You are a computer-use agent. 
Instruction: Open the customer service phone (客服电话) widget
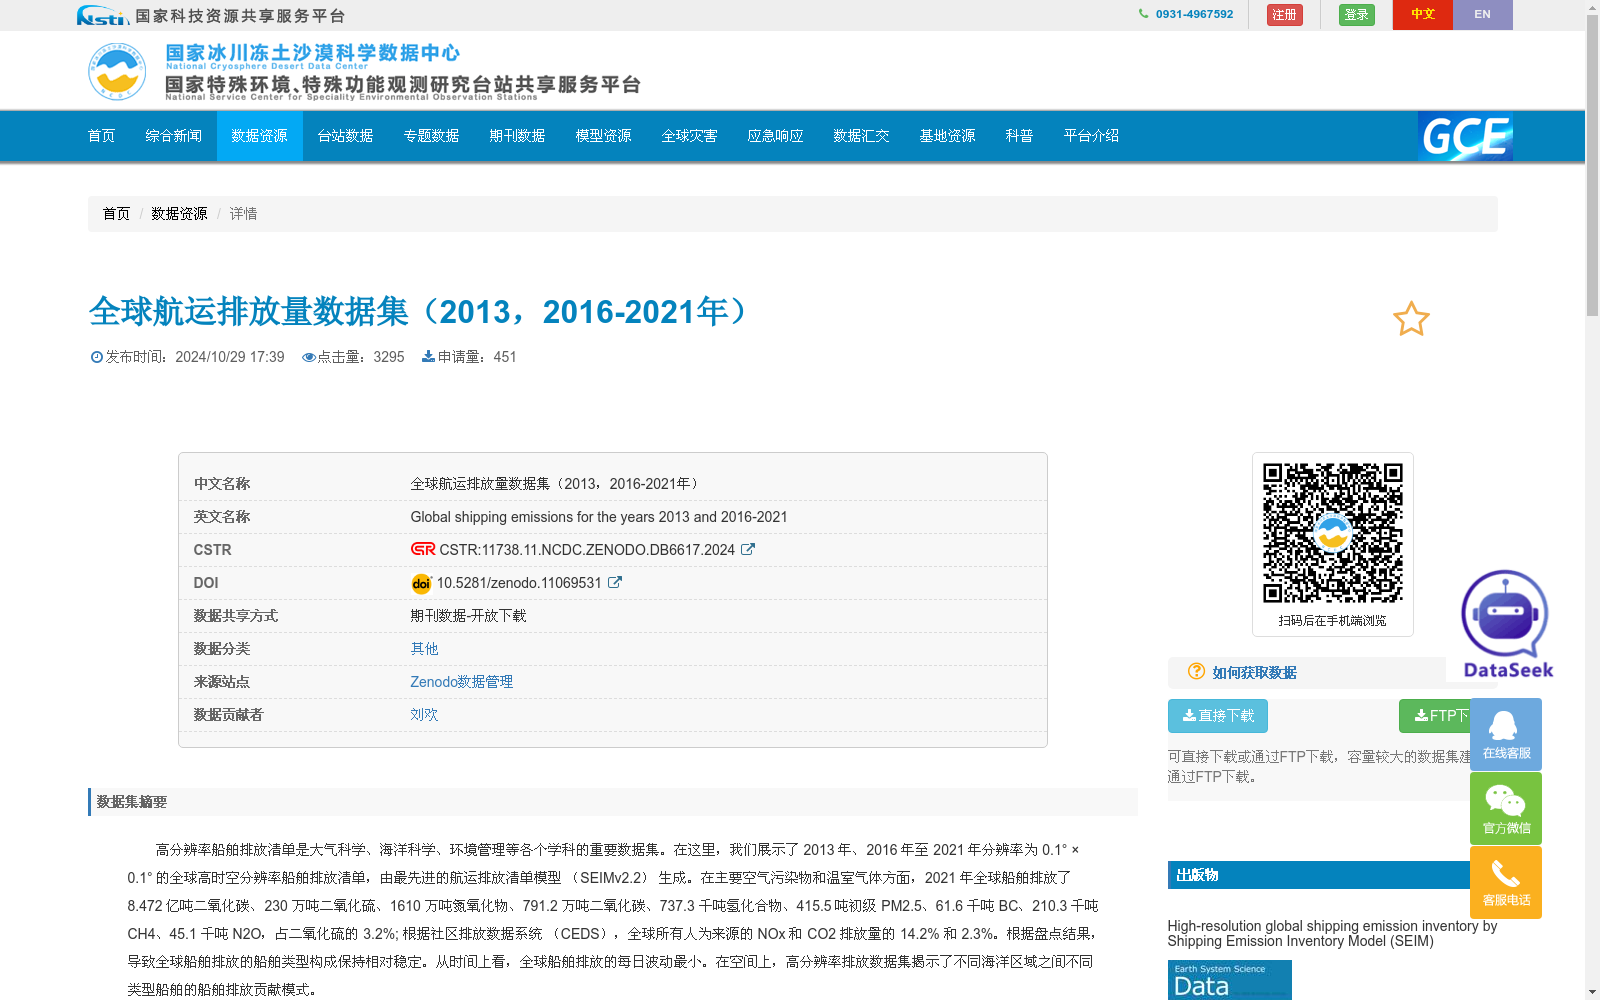1506,882
